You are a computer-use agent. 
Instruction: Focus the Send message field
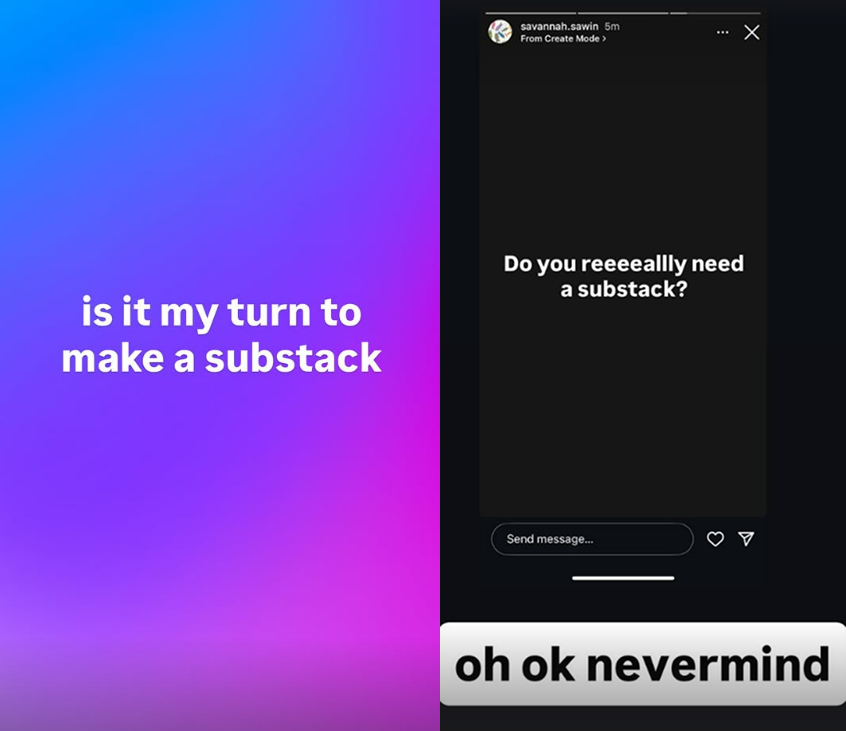click(592, 539)
